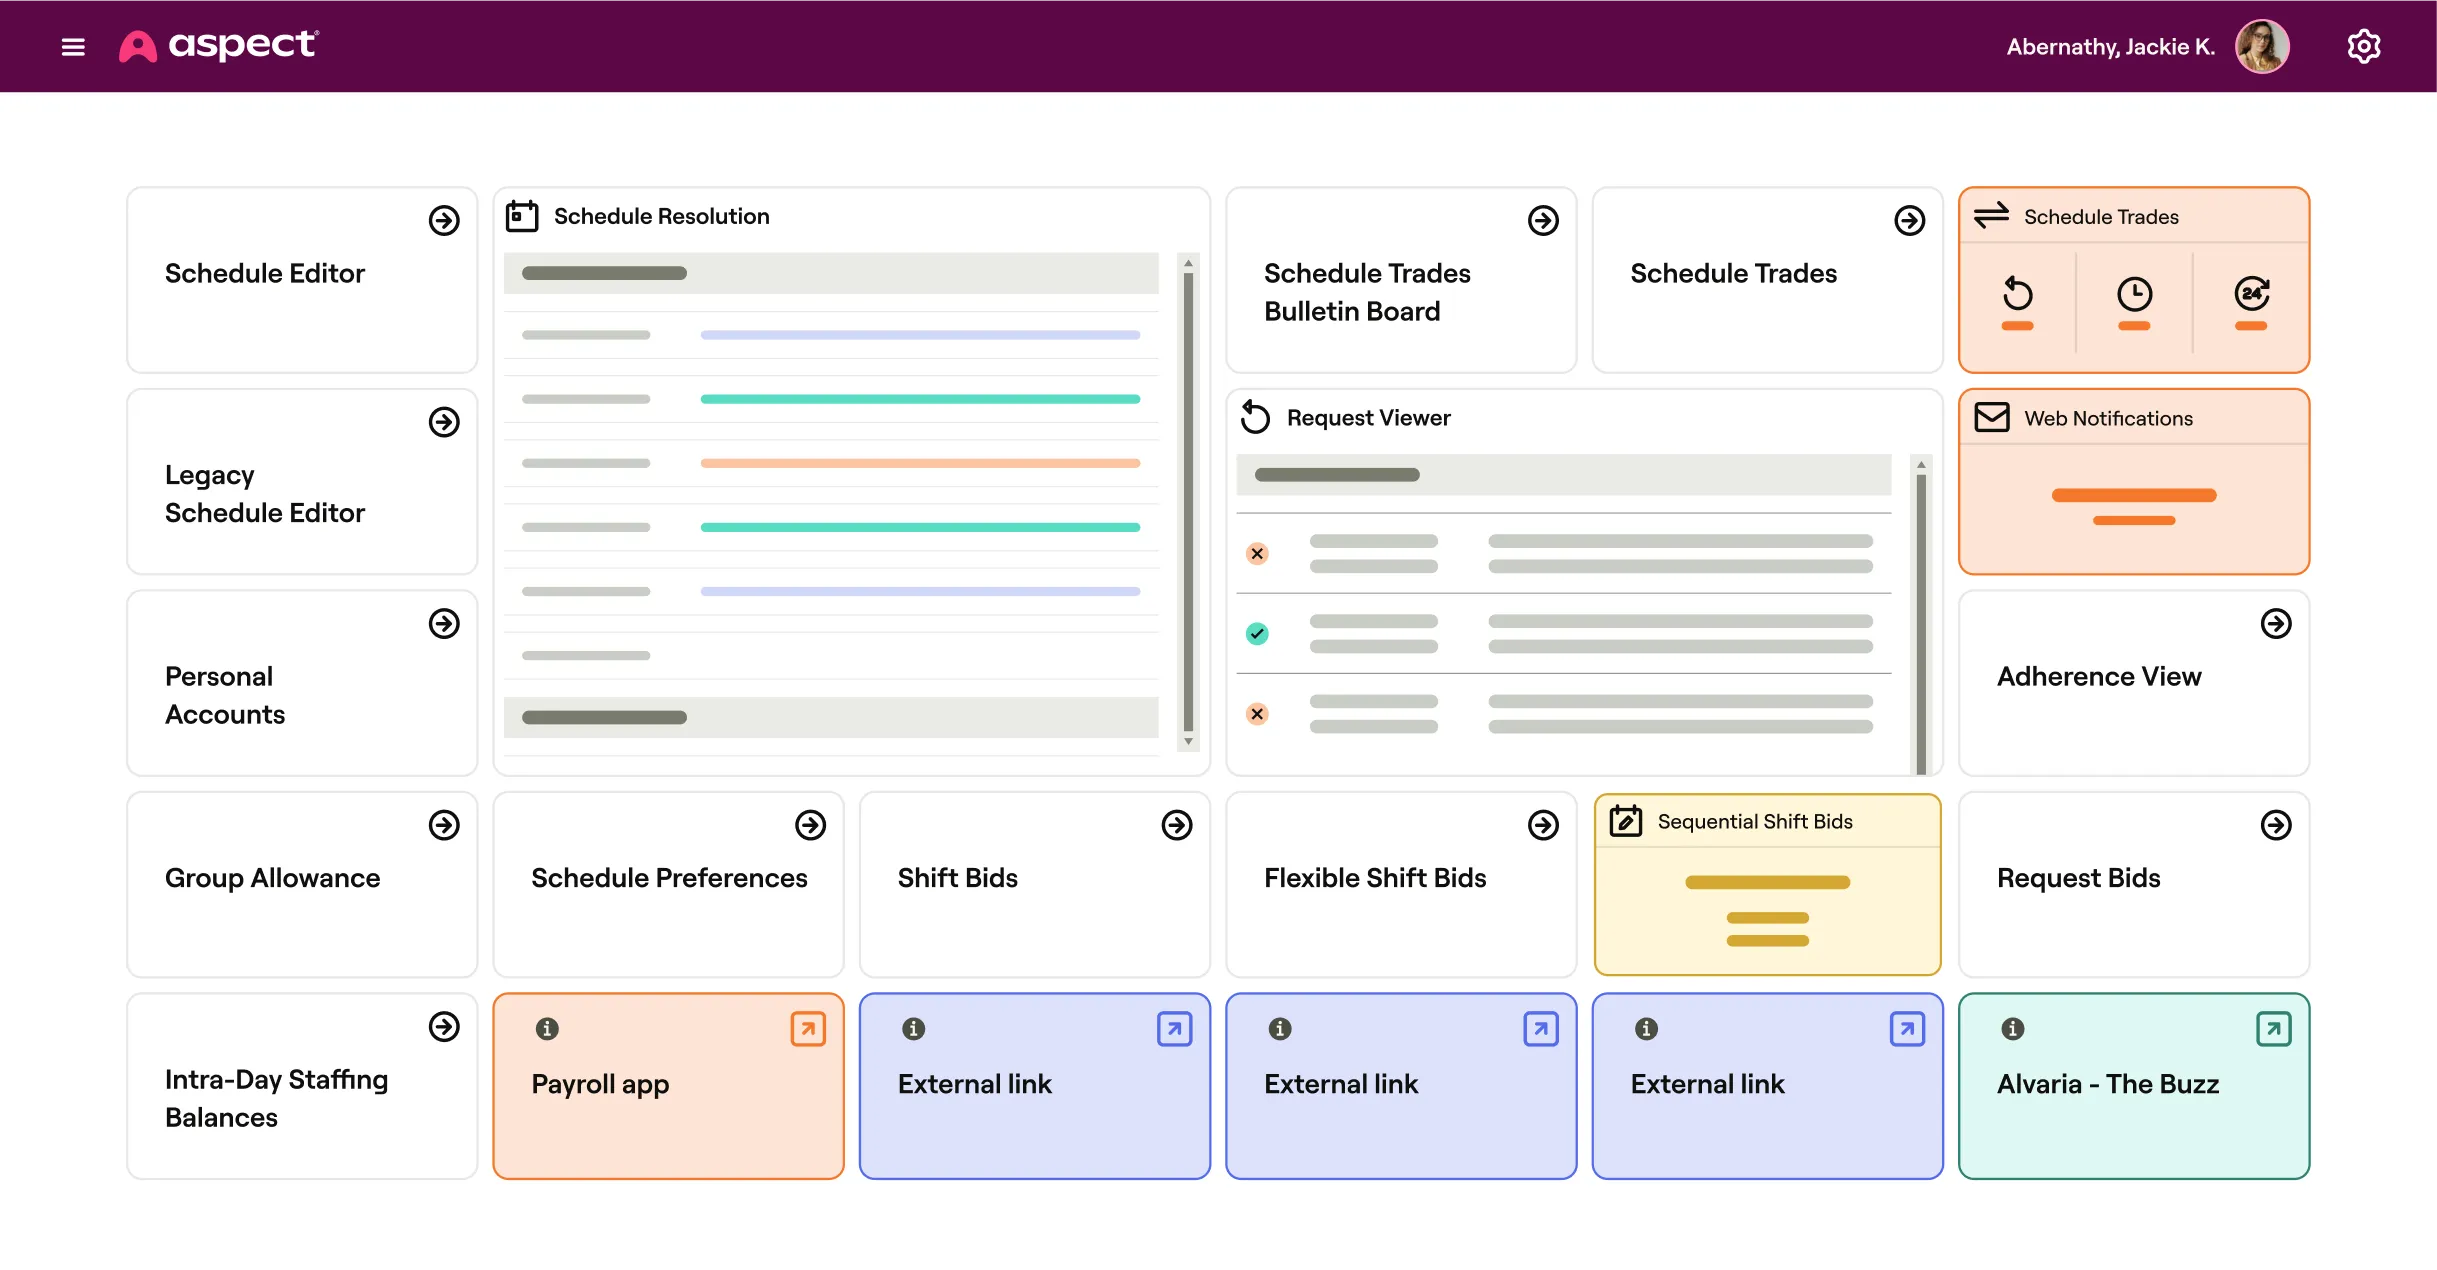Viewport: 2437px width, 1270px height.
Task: Click the envelope icon on Web Notifications
Action: 1992,417
